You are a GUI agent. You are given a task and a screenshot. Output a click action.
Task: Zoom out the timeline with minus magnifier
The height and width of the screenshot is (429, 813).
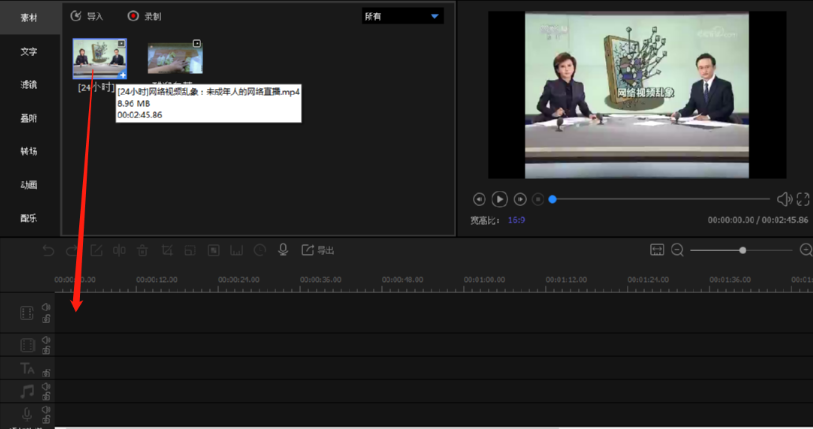(677, 250)
